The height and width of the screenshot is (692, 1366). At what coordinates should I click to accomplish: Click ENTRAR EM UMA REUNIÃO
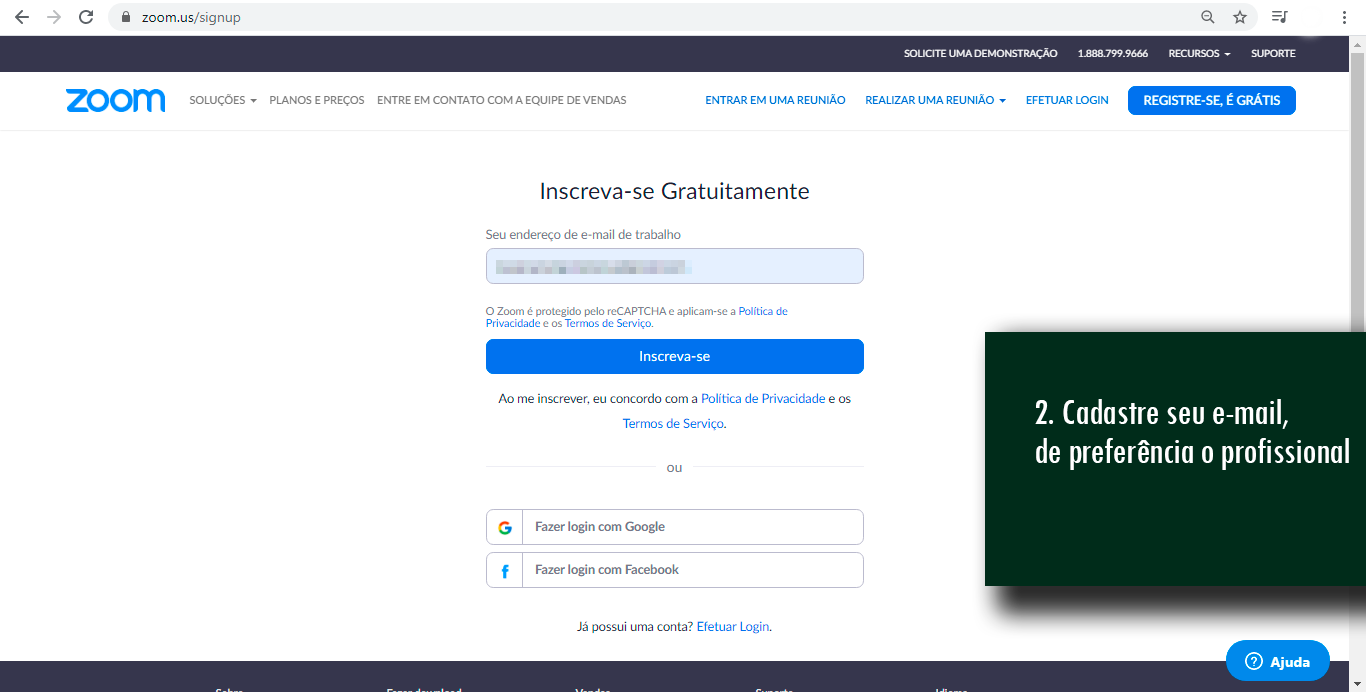775,100
